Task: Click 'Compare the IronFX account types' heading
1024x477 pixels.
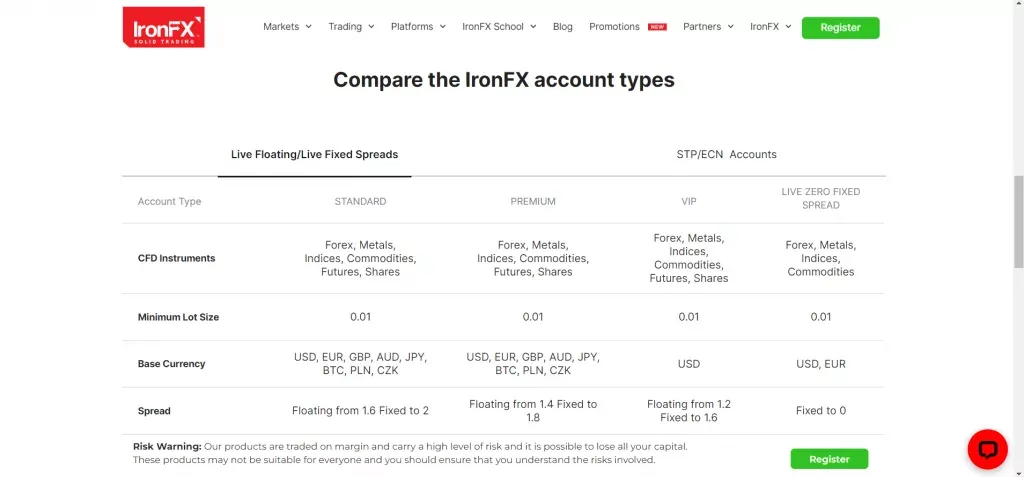Action: (x=504, y=80)
